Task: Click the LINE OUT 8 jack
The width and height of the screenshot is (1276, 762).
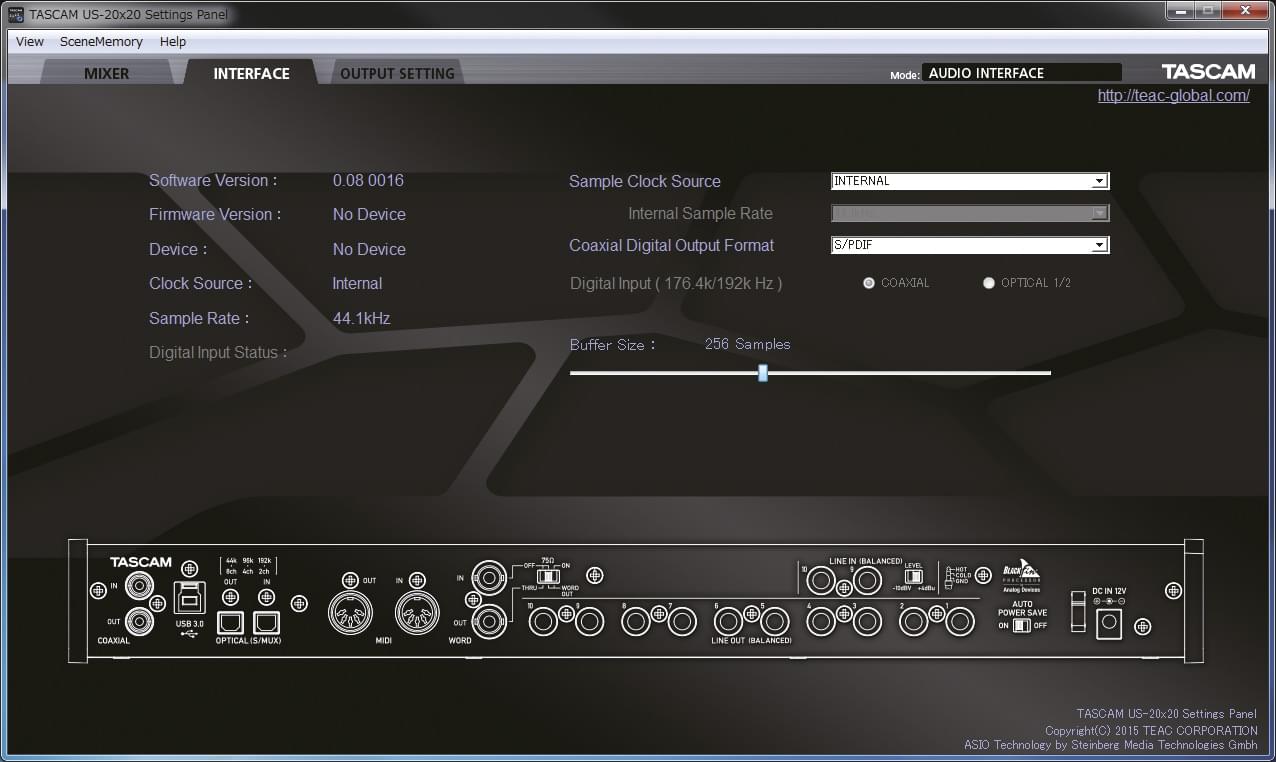Action: click(x=636, y=623)
